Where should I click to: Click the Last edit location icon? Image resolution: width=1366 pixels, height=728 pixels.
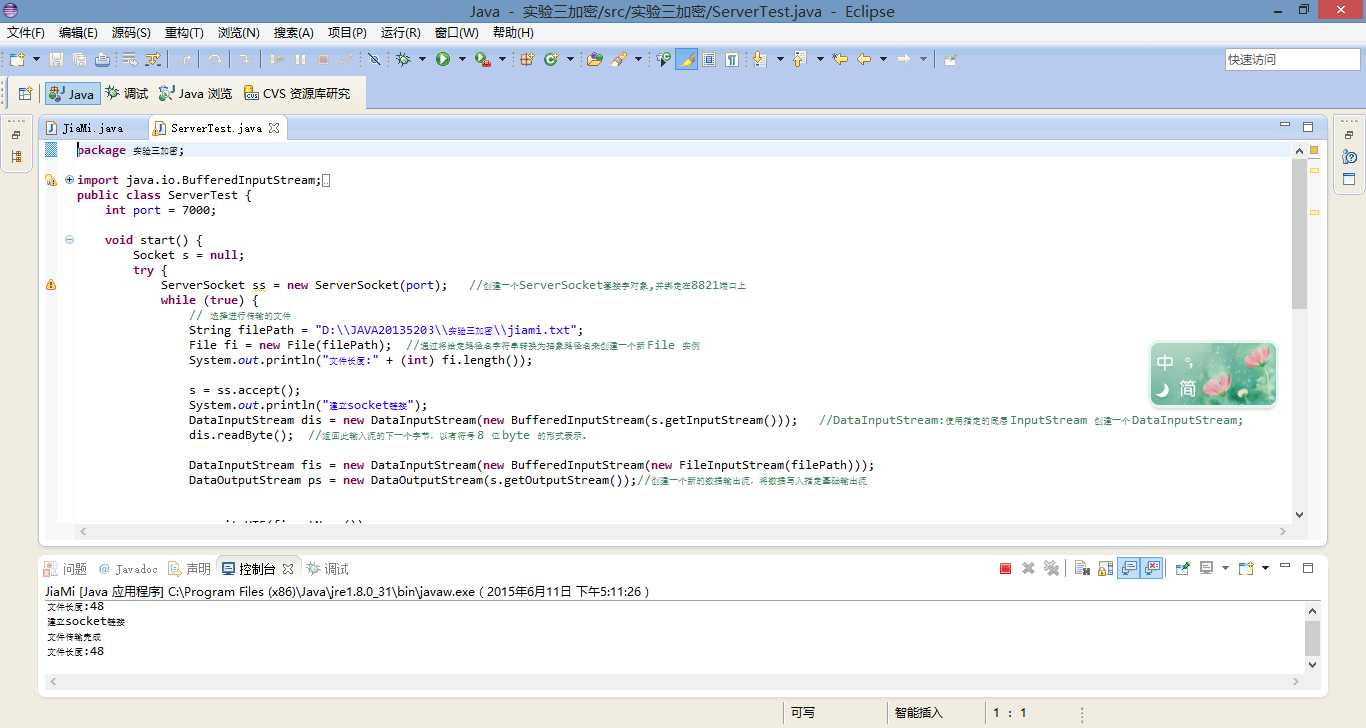tap(840, 59)
